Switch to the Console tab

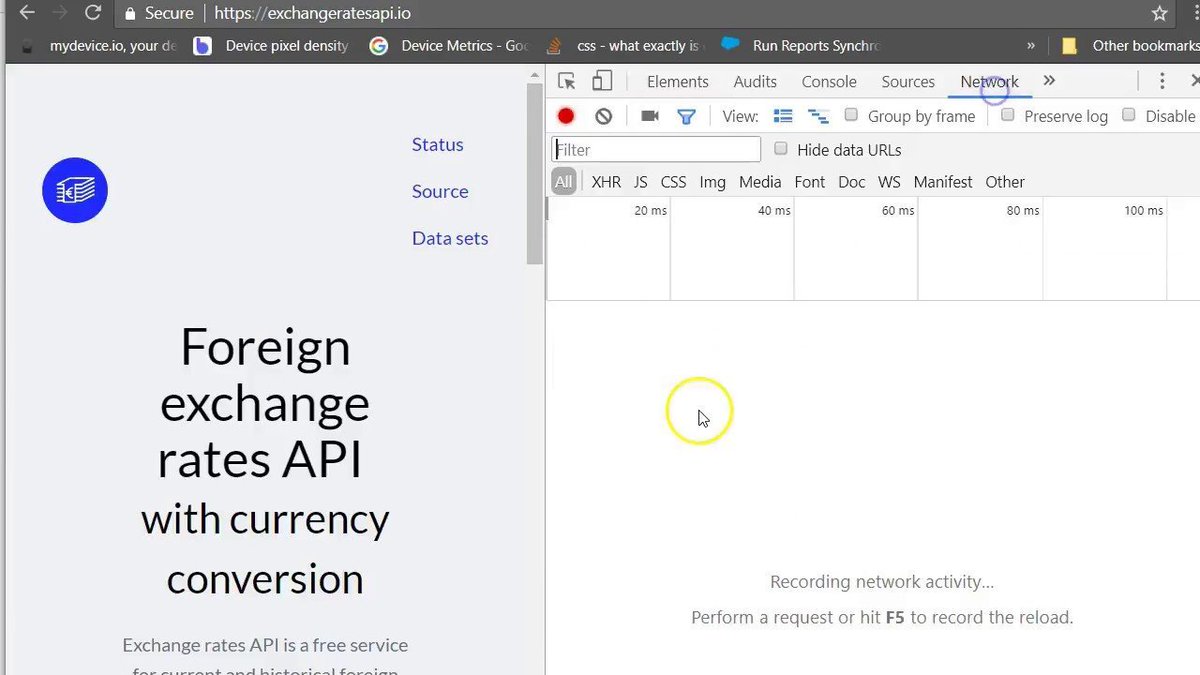point(828,81)
